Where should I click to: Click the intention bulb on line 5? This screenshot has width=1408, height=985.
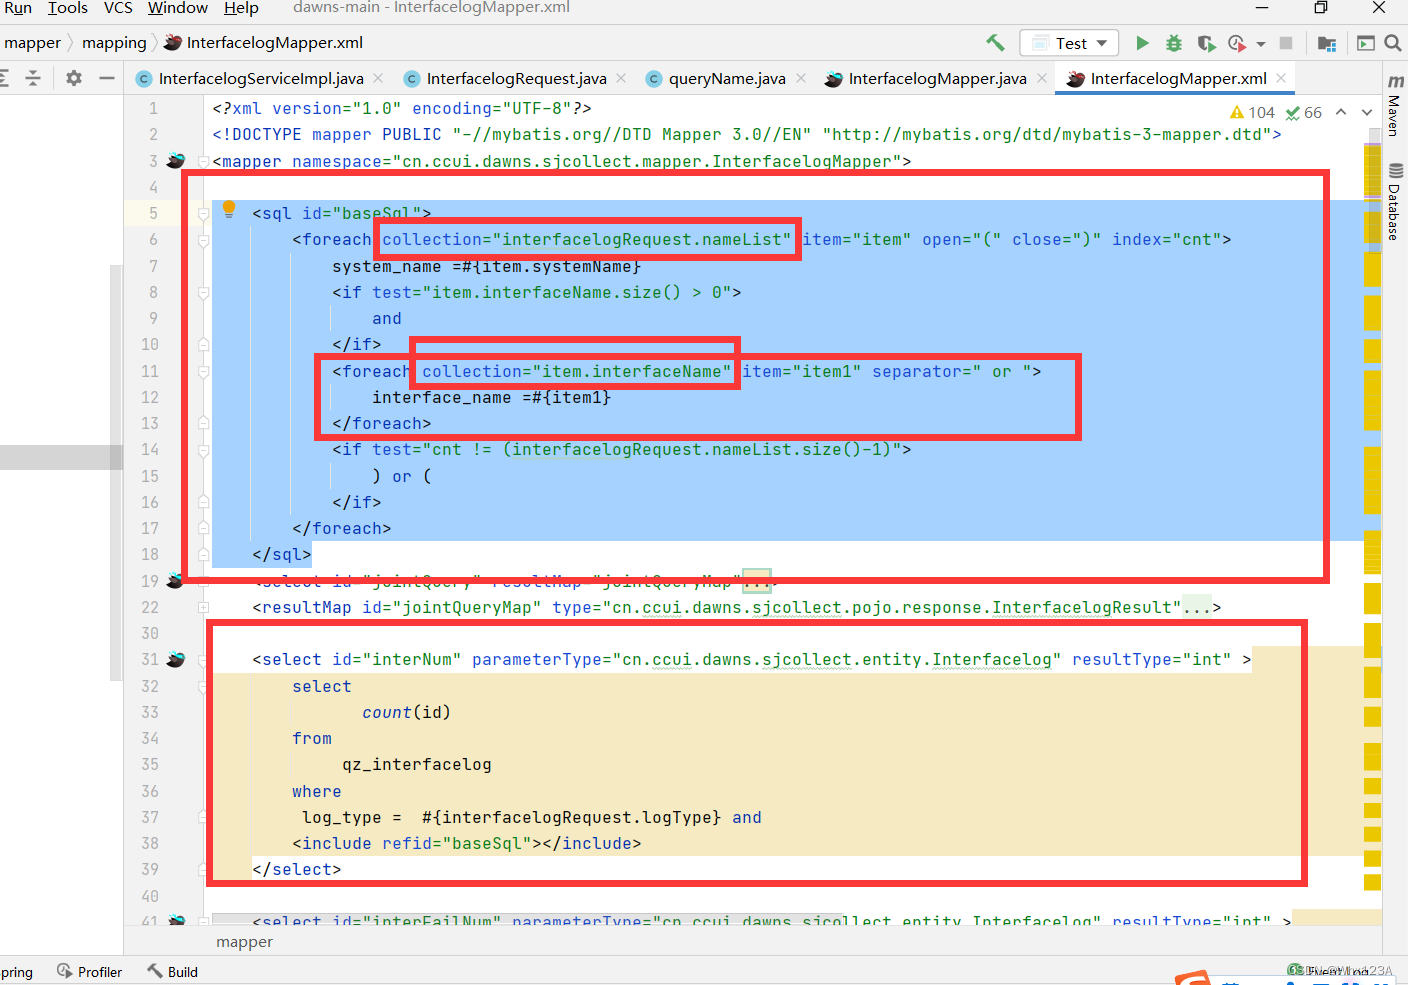pos(228,207)
